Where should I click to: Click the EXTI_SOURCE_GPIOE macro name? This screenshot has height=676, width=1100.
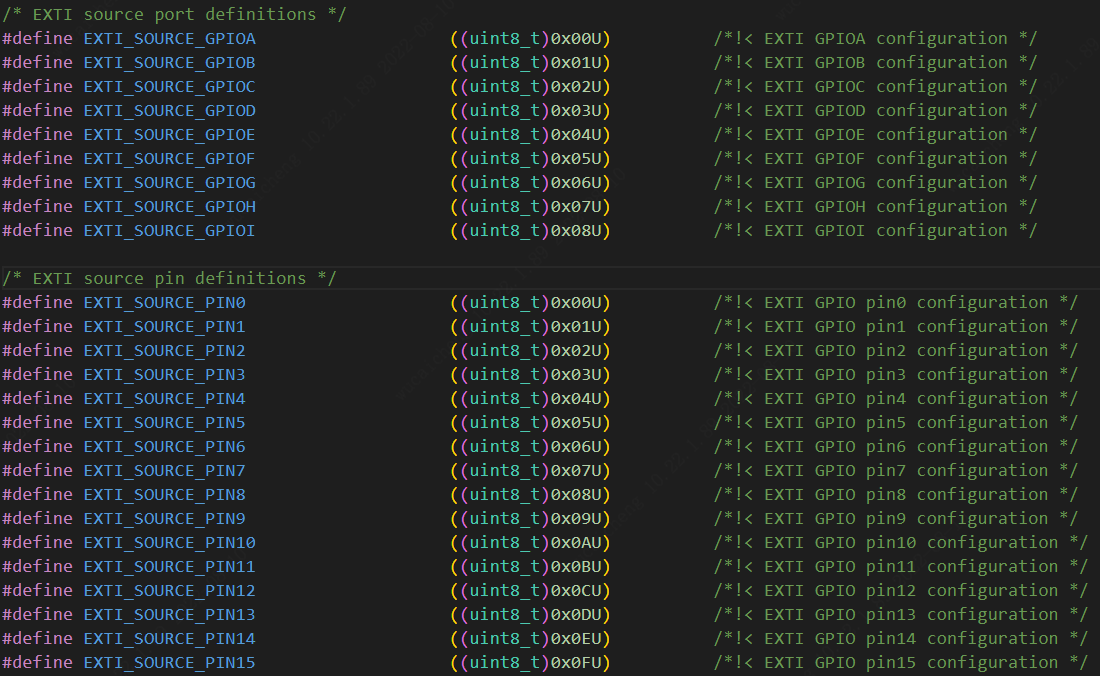169,134
